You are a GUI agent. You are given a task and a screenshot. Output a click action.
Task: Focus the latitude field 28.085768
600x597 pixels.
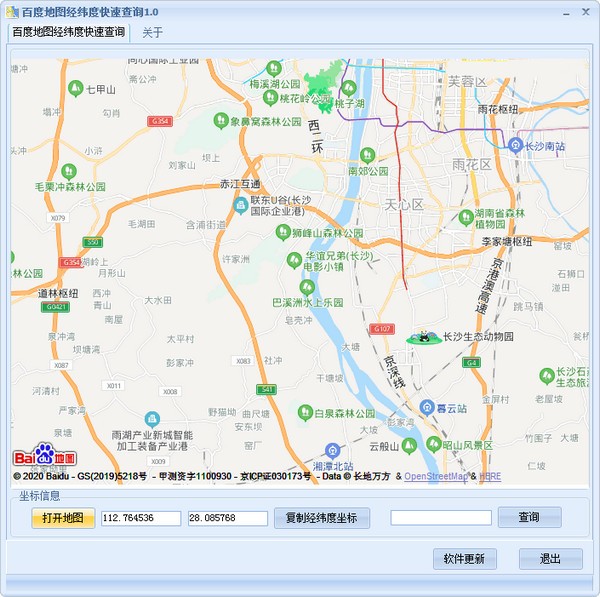click(228, 518)
